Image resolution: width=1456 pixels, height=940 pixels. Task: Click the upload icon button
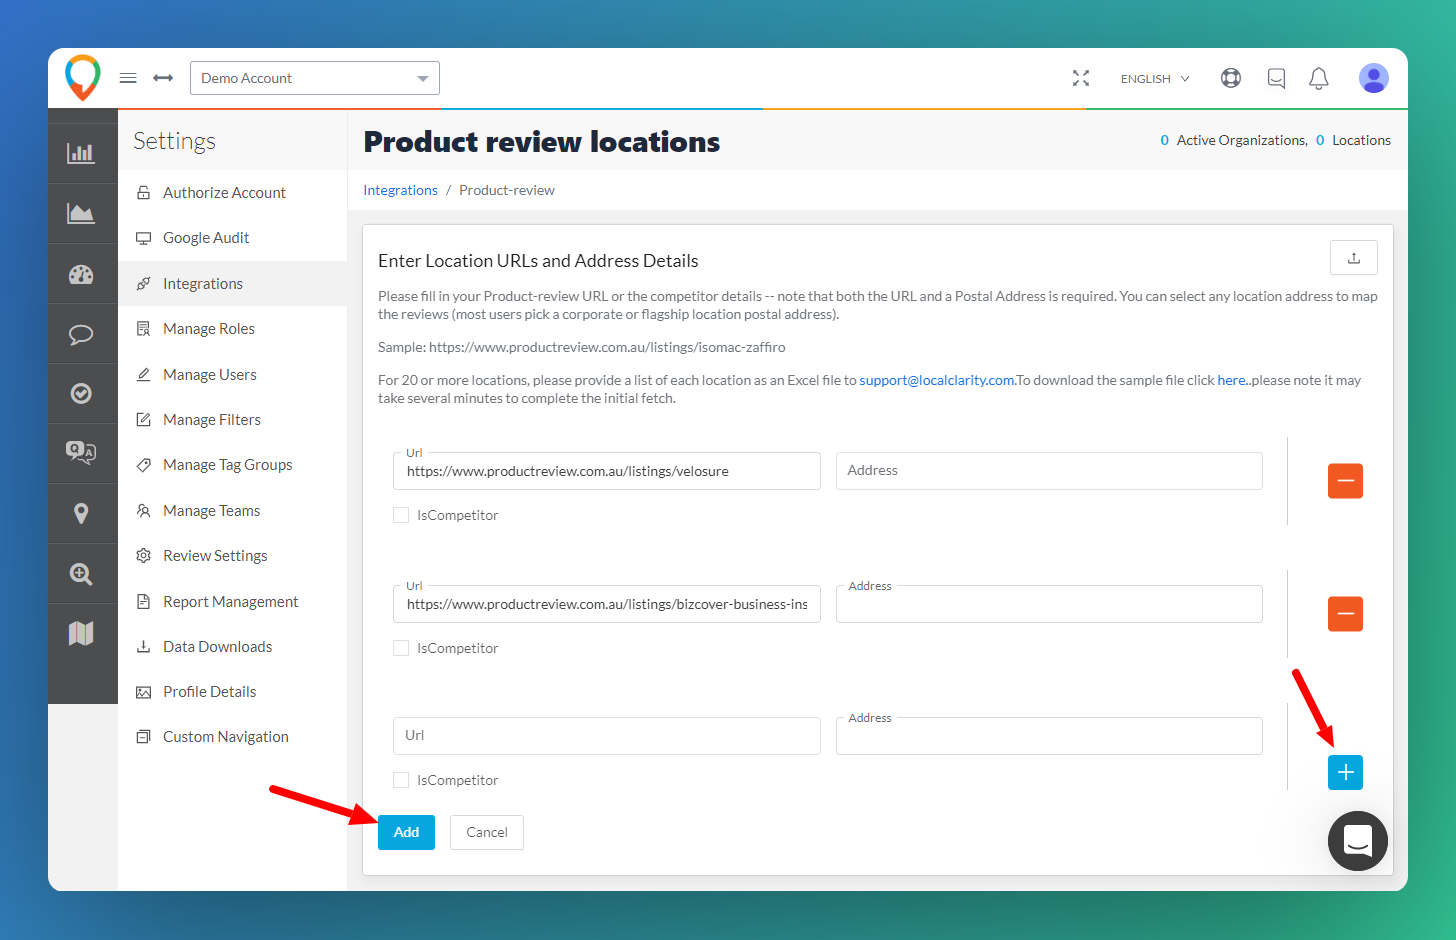pos(1354,258)
